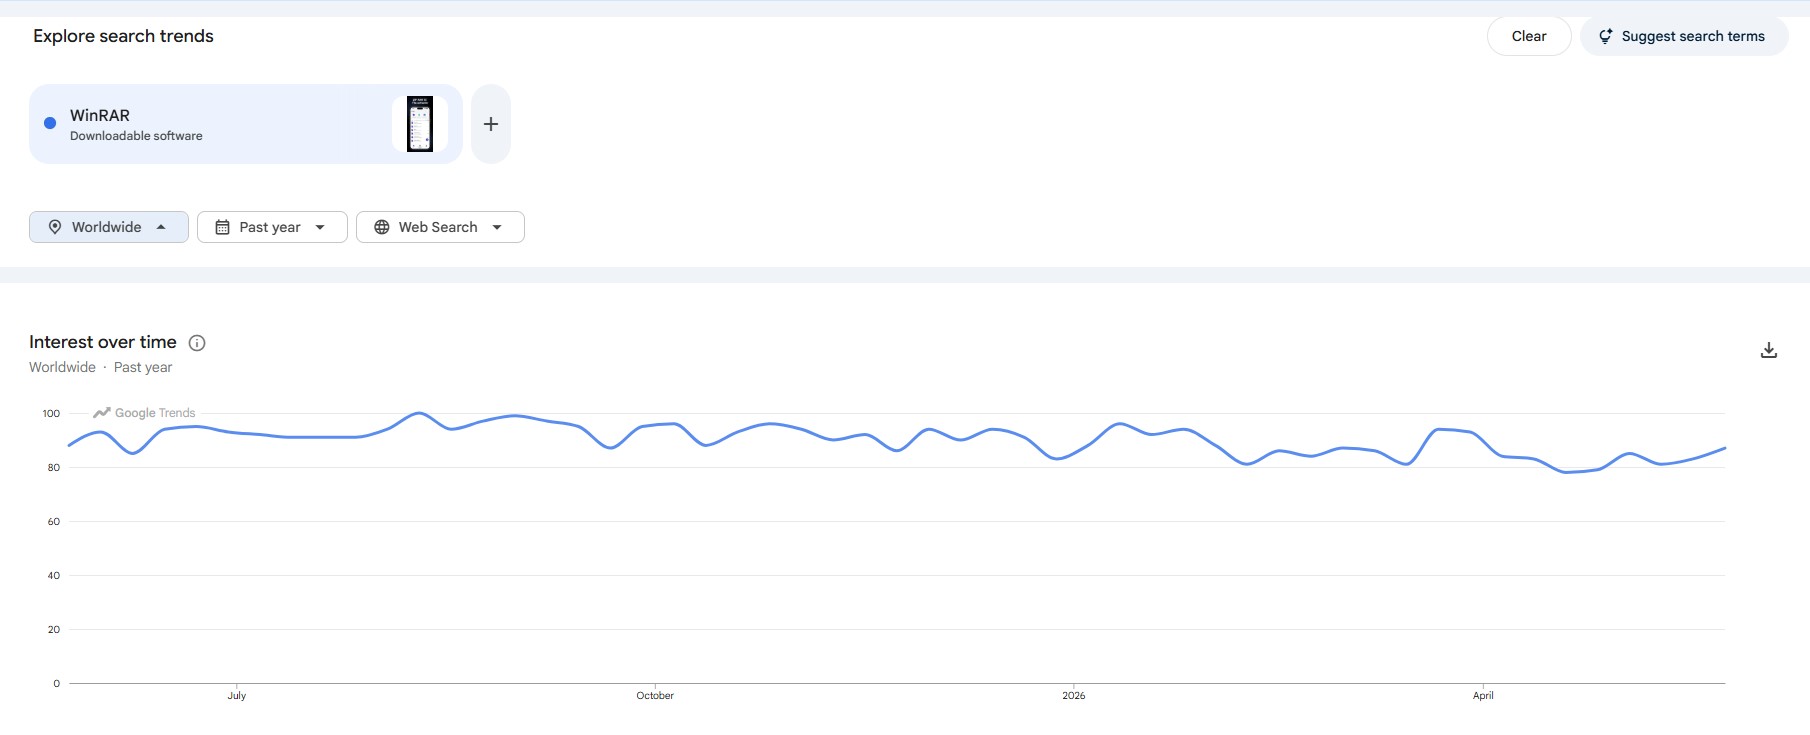Click the 40 value on y-axis
This screenshot has width=1810, height=735.
(x=54, y=575)
